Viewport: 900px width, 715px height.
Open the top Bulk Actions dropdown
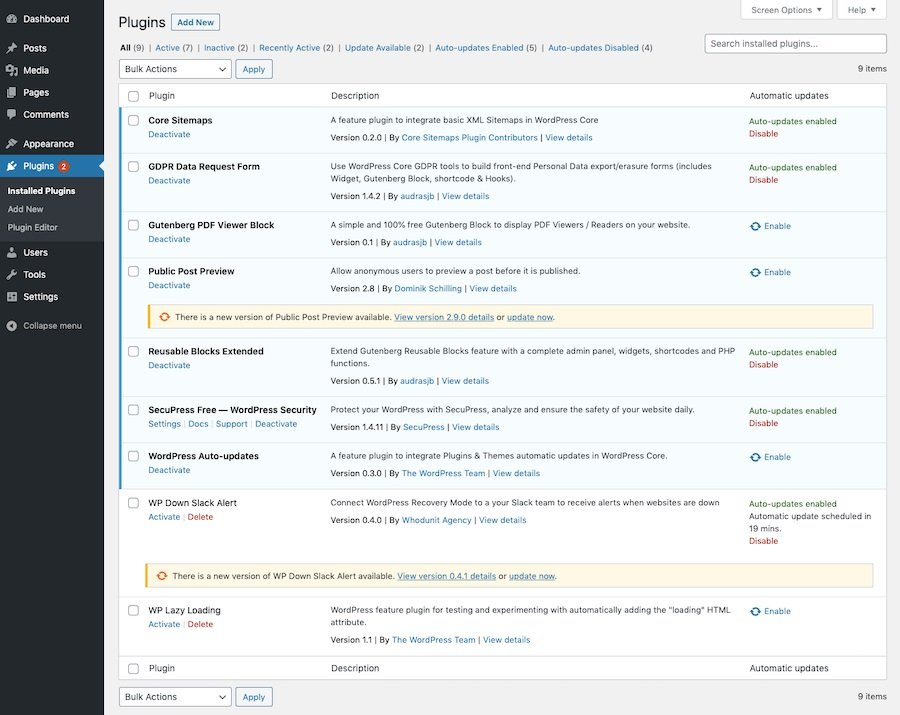pos(175,69)
